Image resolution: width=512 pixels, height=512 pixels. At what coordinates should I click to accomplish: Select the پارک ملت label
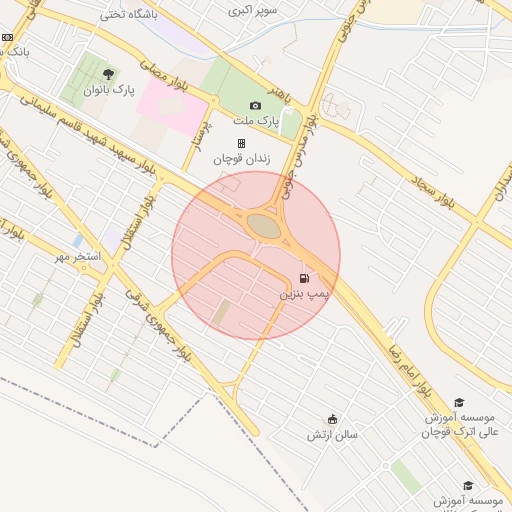[x=256, y=121]
